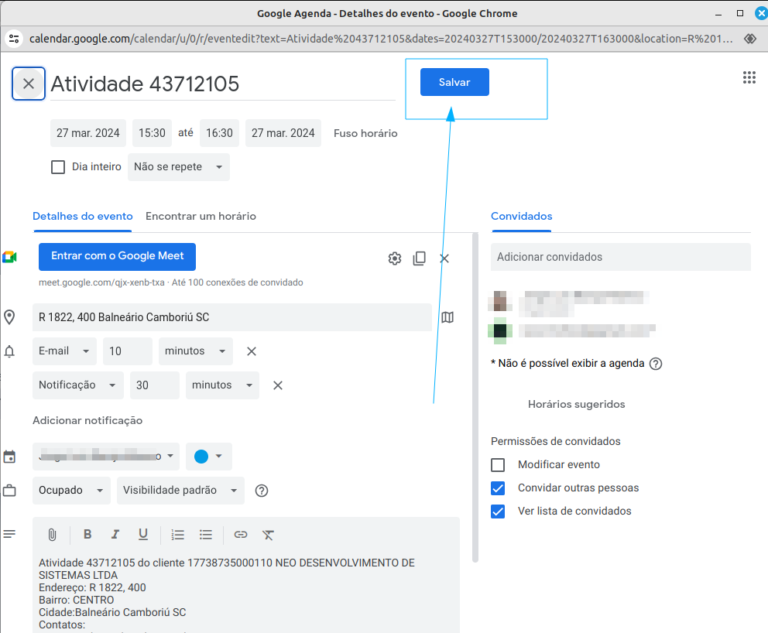Remove the E-mail 10 minutes notification
This screenshot has width=768, height=633.
click(252, 351)
